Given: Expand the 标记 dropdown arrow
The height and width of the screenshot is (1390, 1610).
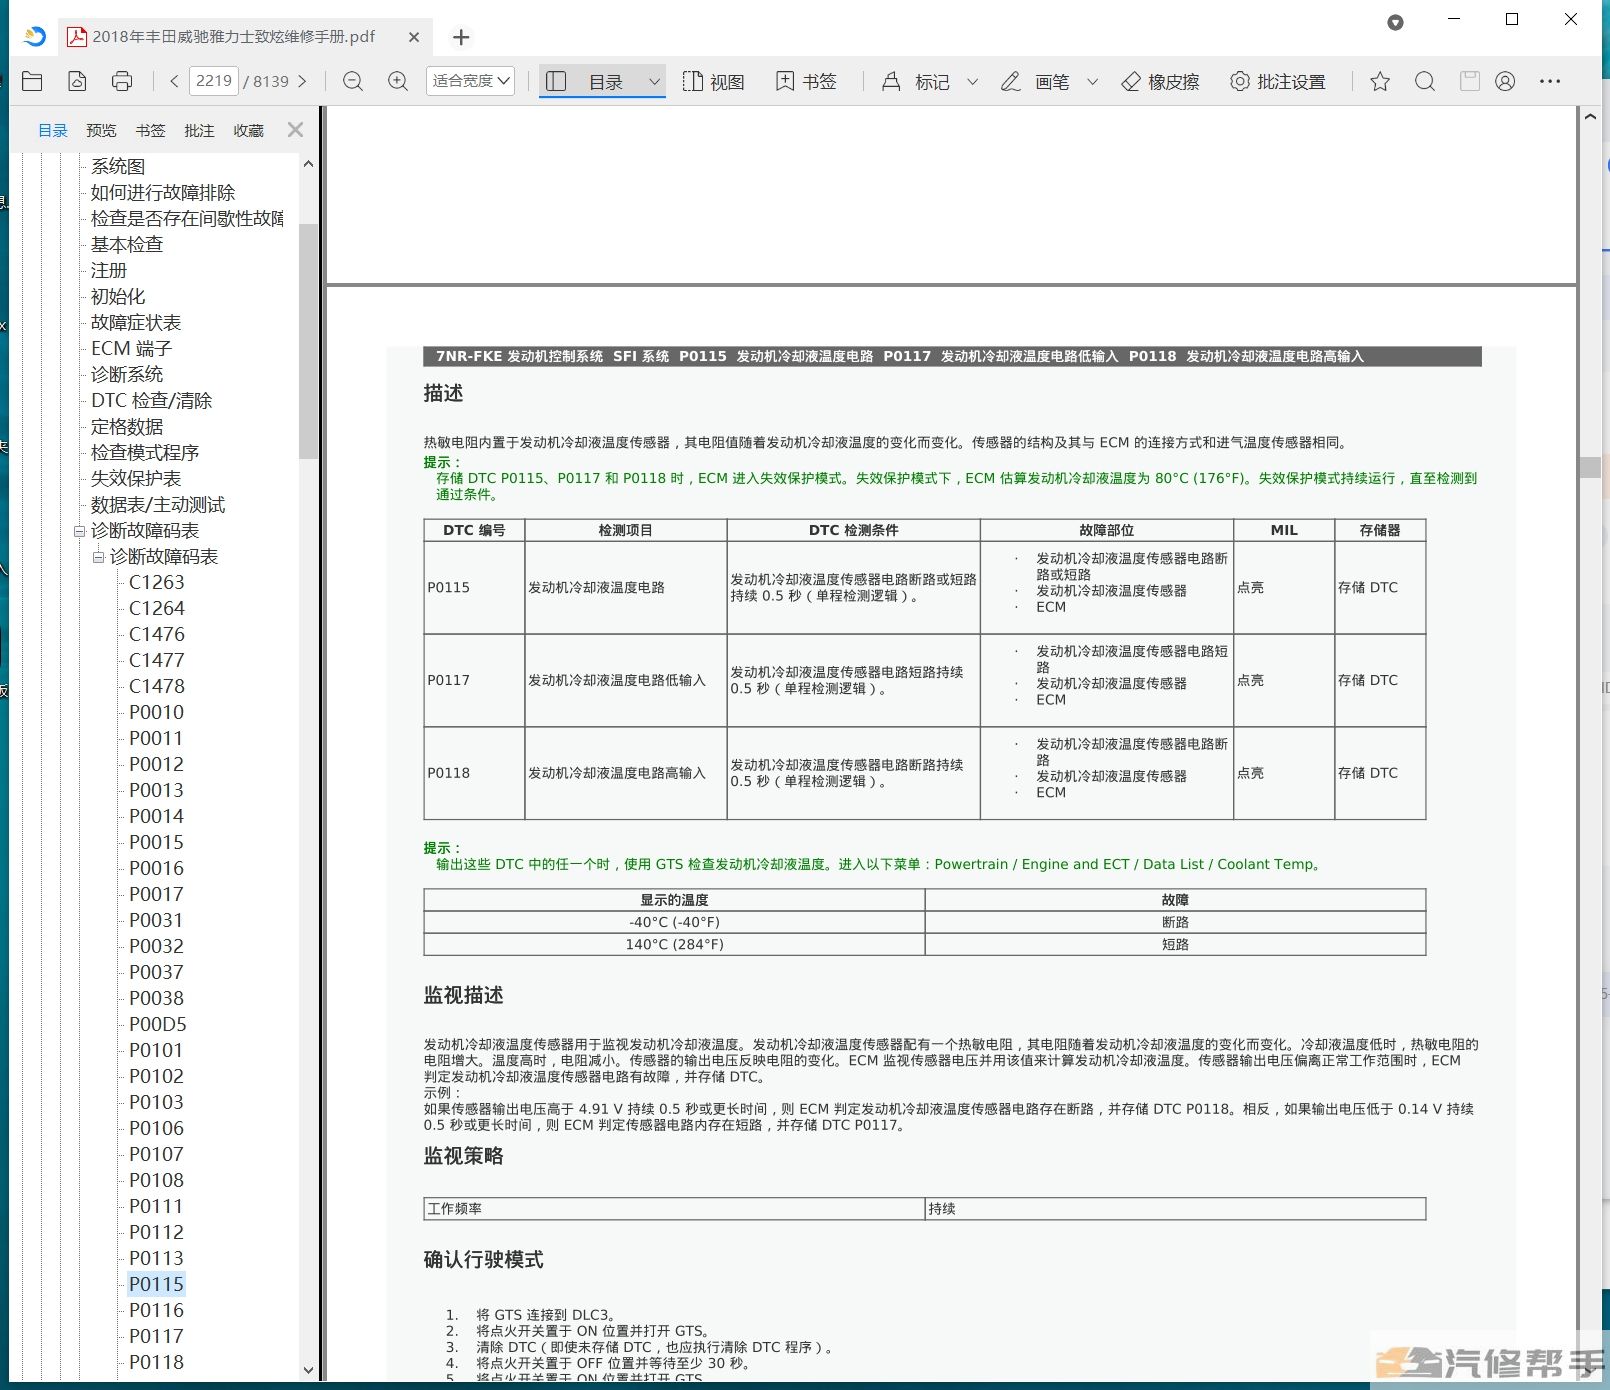Looking at the screenshot, I should point(972,82).
